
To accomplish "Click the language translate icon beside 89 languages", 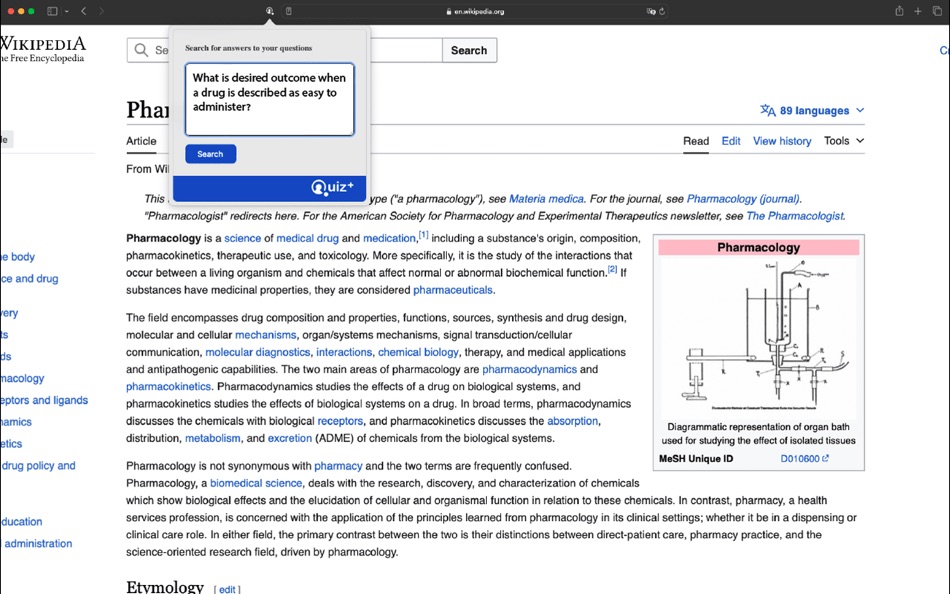I will click(x=768, y=110).
